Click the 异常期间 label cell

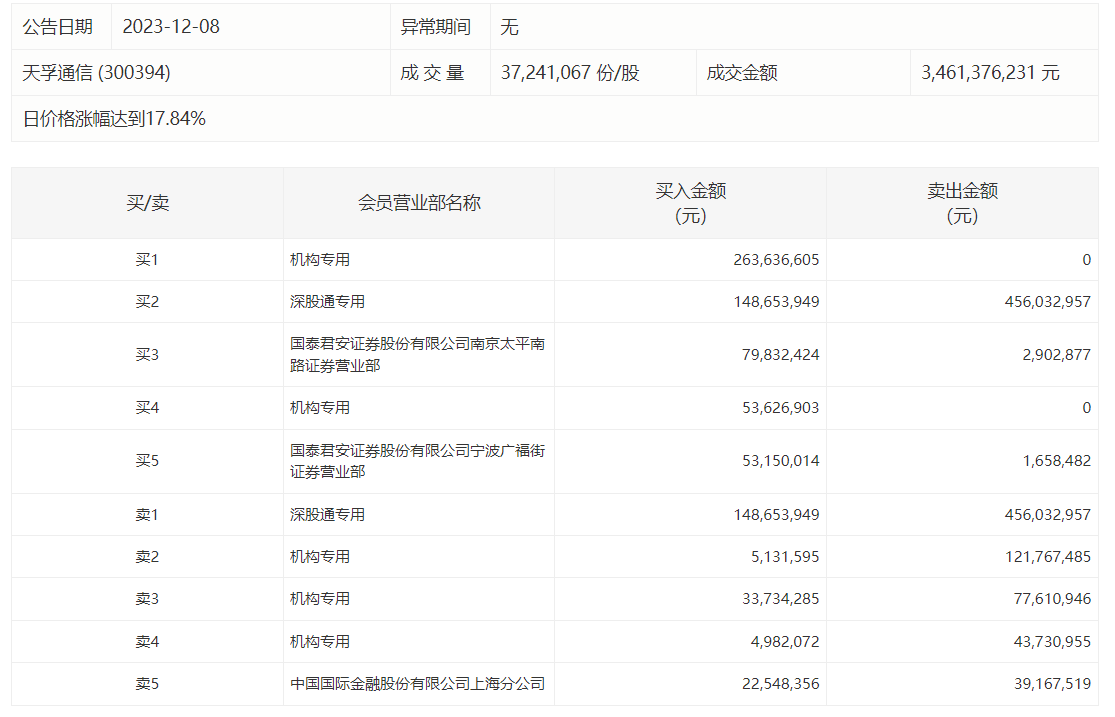435,27
